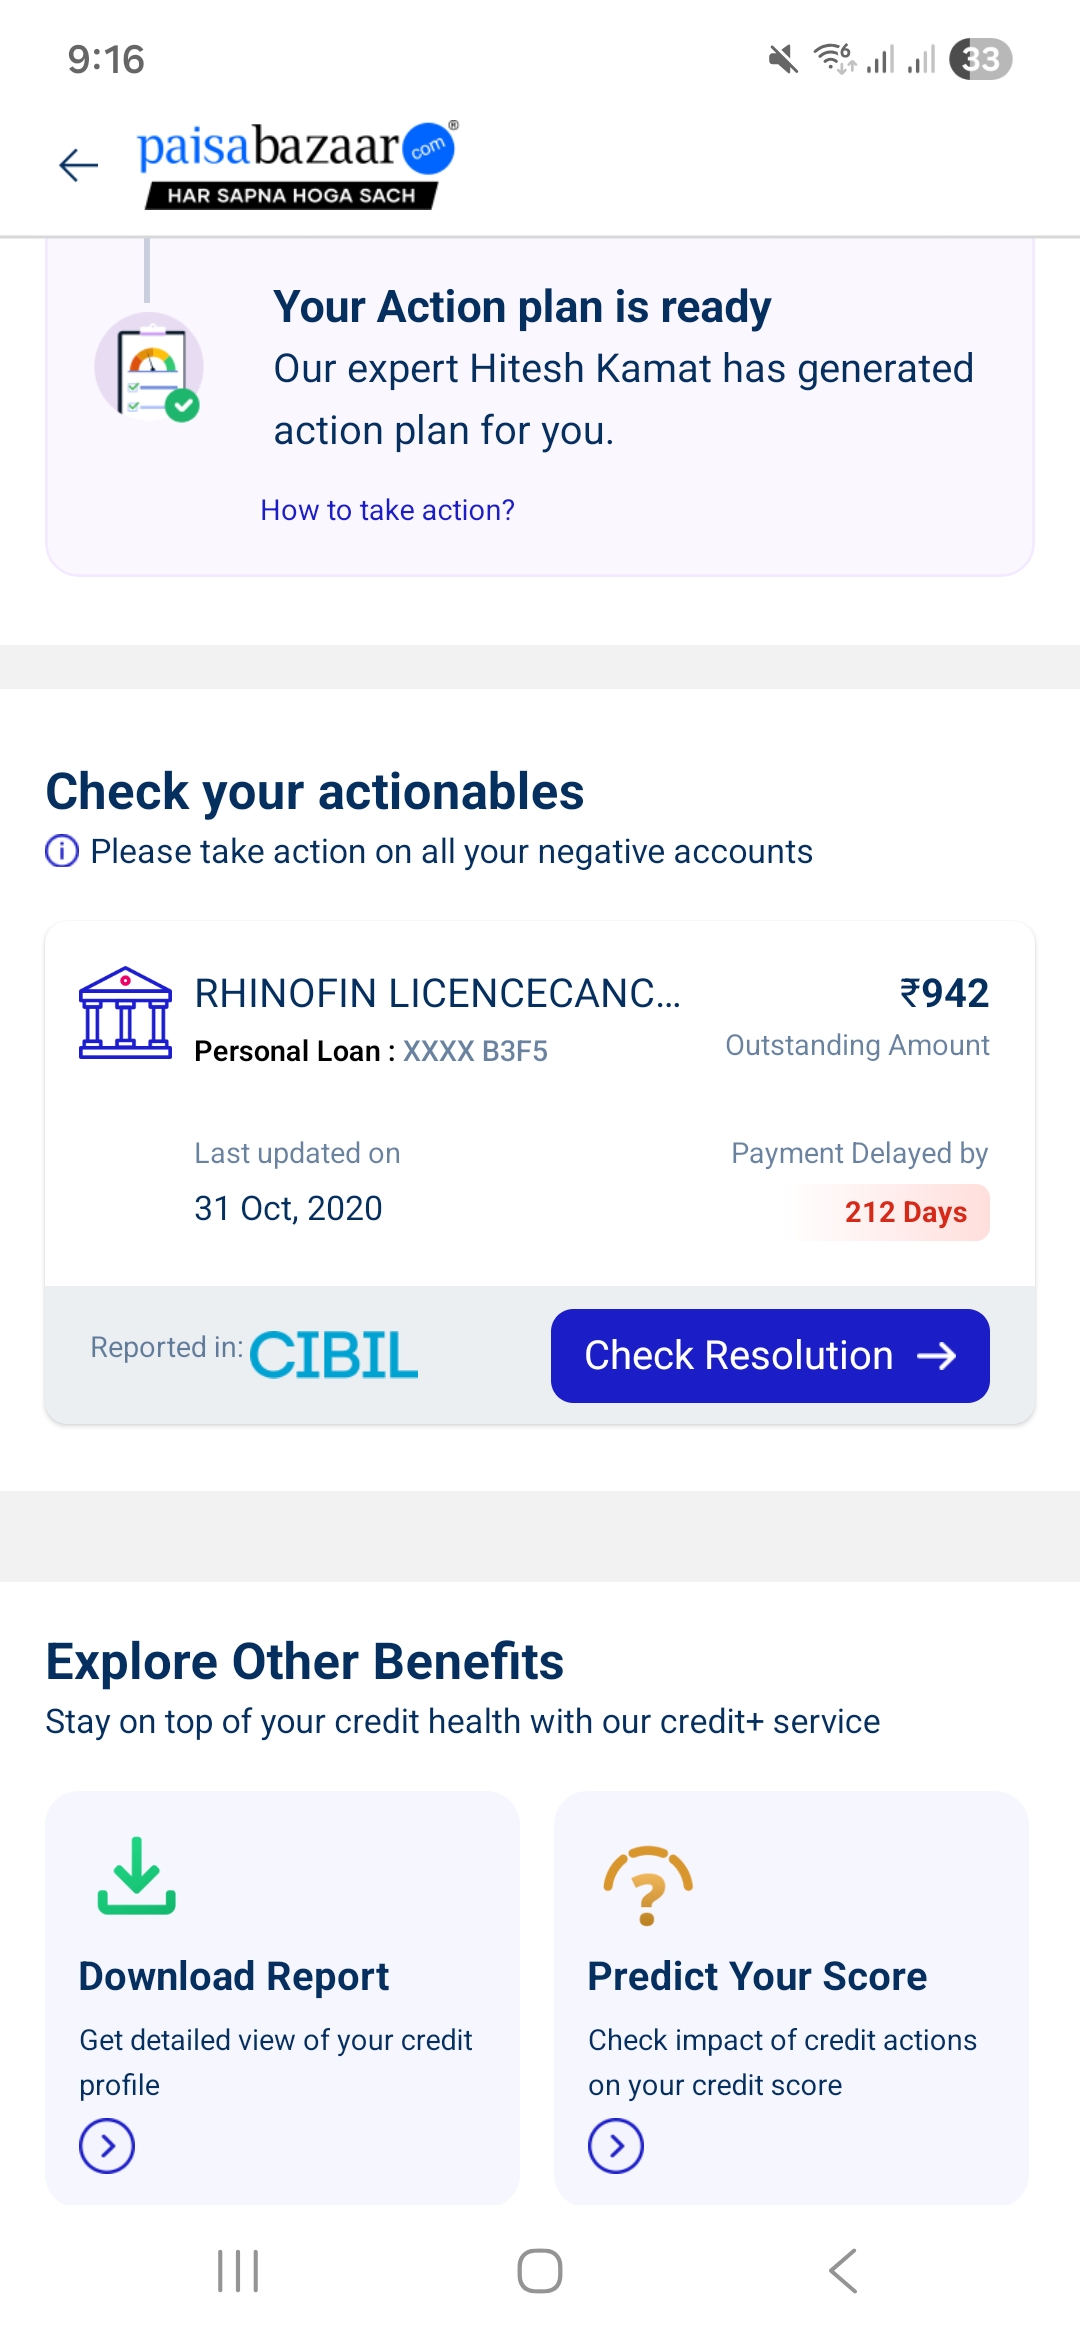Tap the bank building icon for Rhinofin
1080x2340 pixels.
click(x=125, y=1013)
